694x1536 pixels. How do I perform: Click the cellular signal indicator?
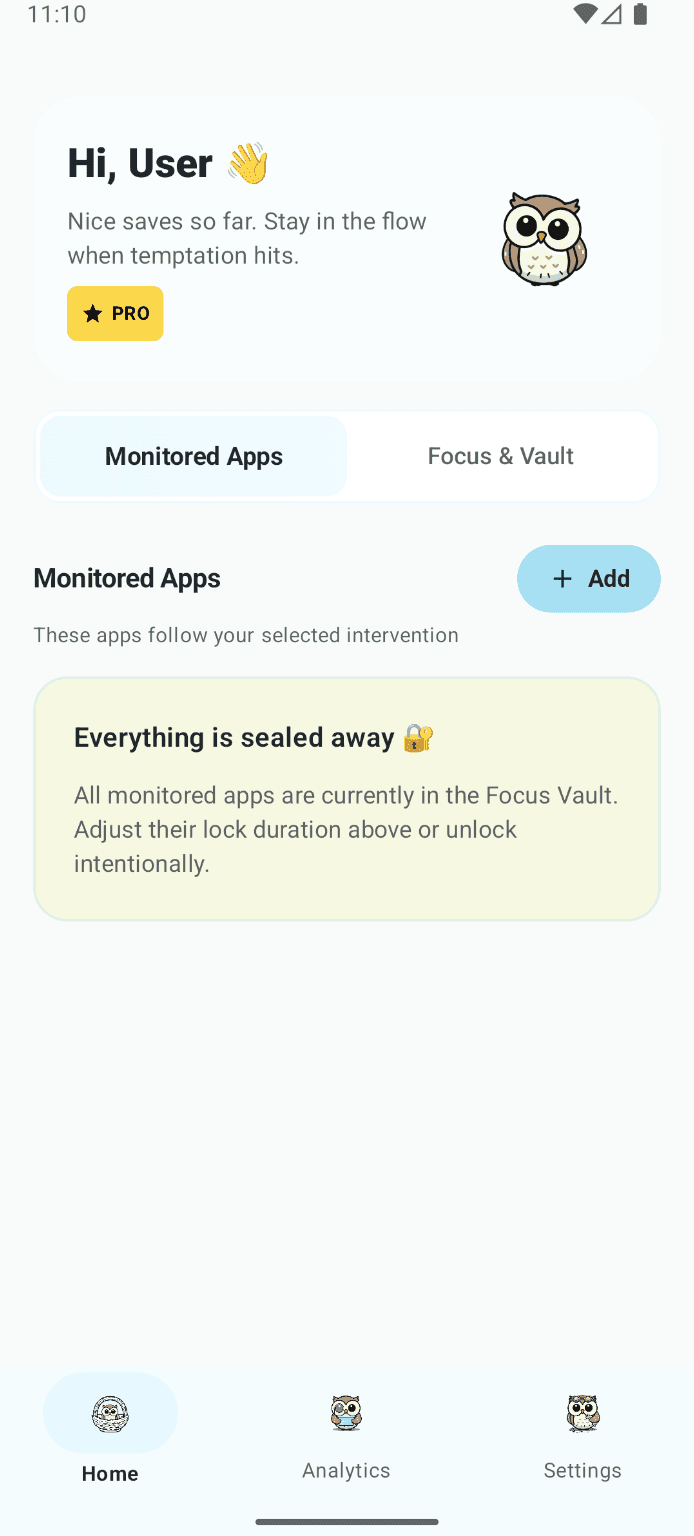pos(612,14)
